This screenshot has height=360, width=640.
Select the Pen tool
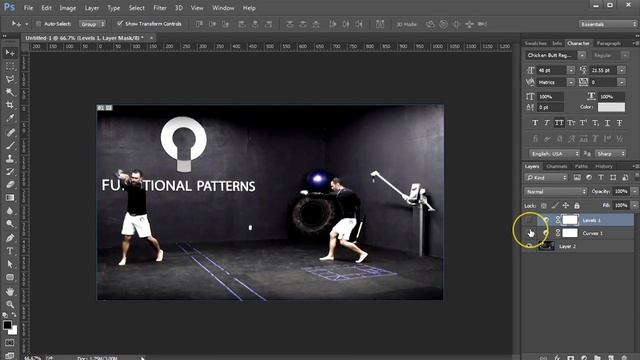tap(10, 238)
